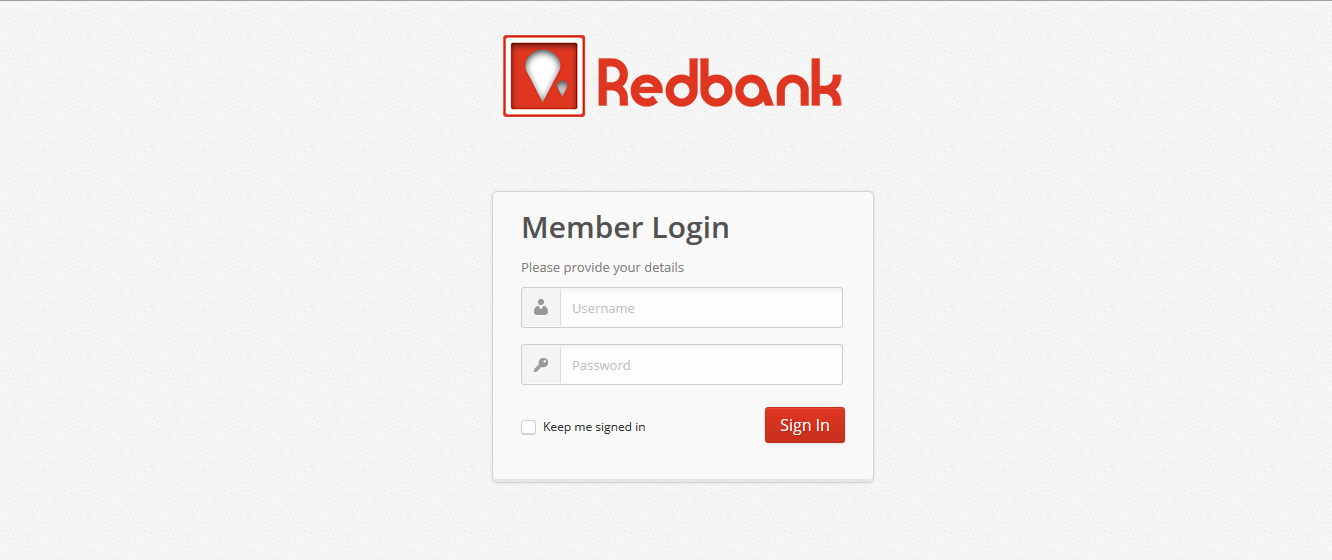Image resolution: width=1332 pixels, height=560 pixels.
Task: Click the "Please provide your details" text
Action: point(602,268)
